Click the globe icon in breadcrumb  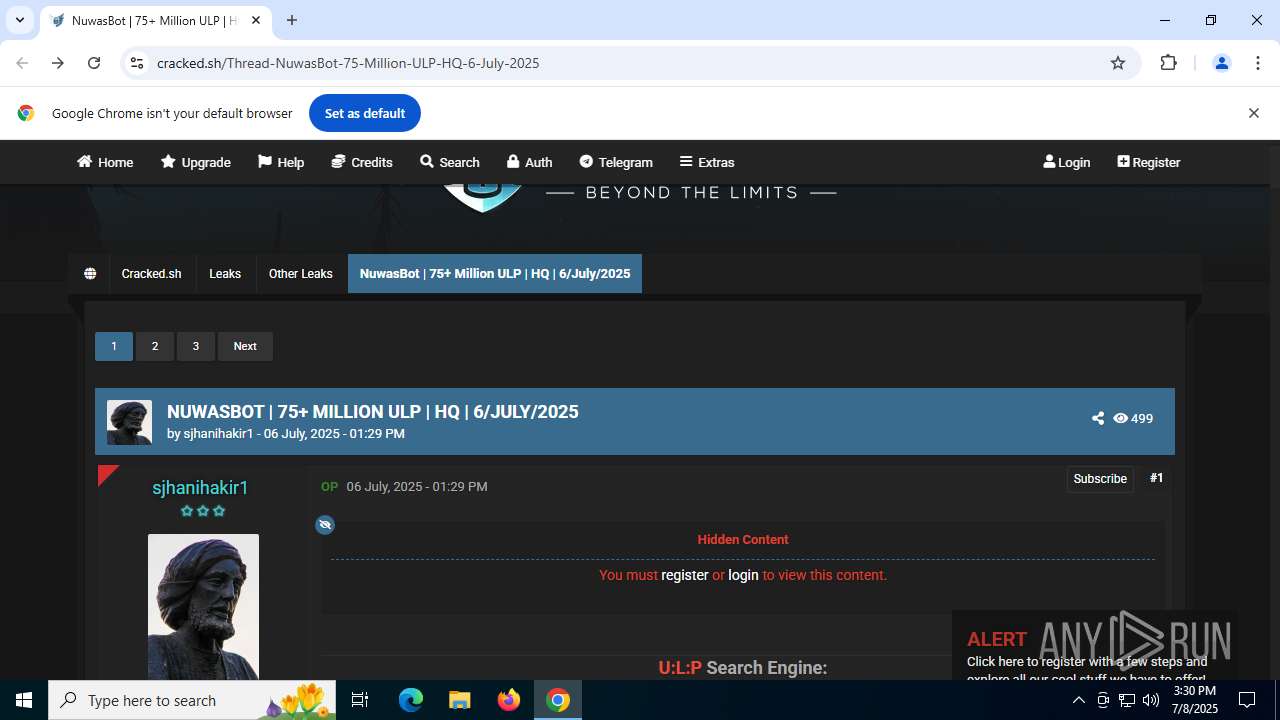coord(90,273)
